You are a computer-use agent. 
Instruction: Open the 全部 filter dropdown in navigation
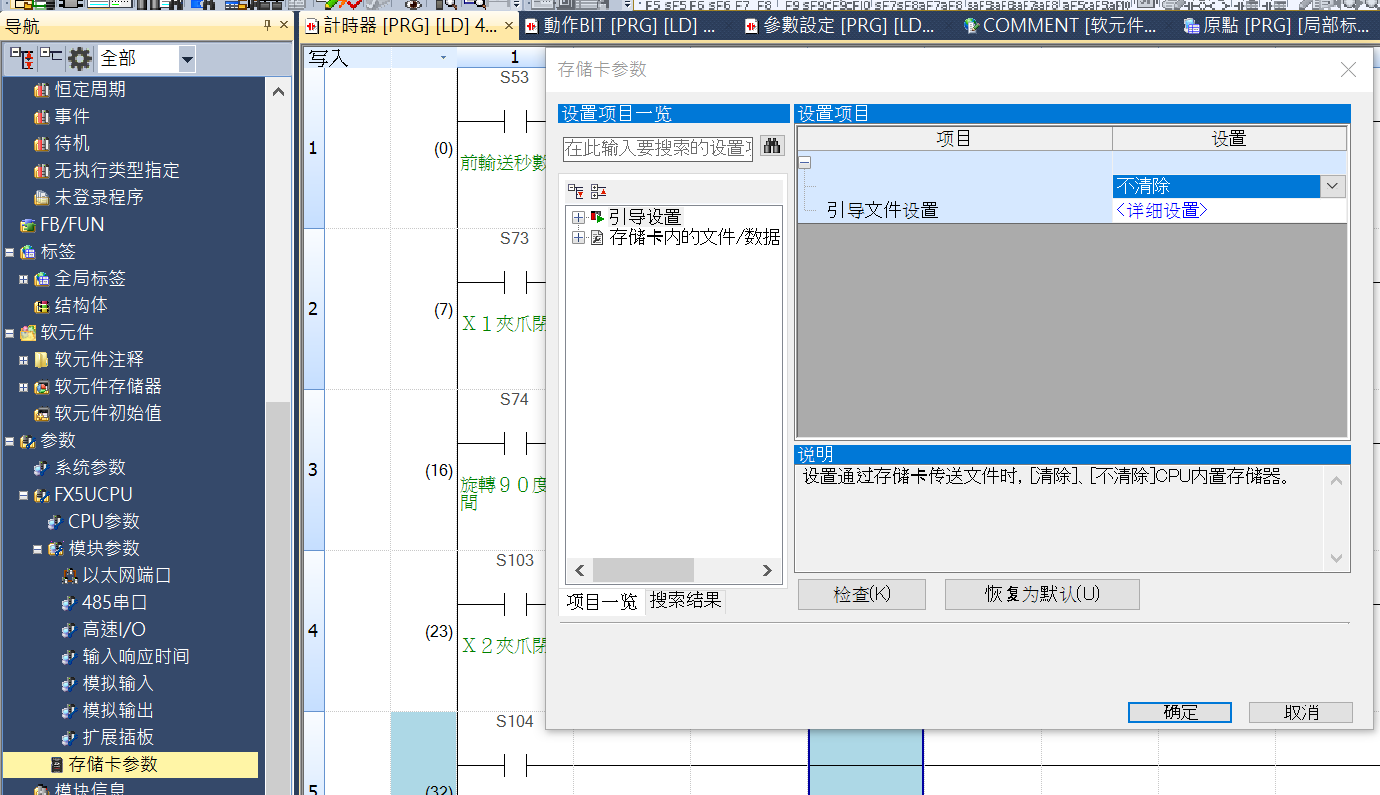click(187, 60)
